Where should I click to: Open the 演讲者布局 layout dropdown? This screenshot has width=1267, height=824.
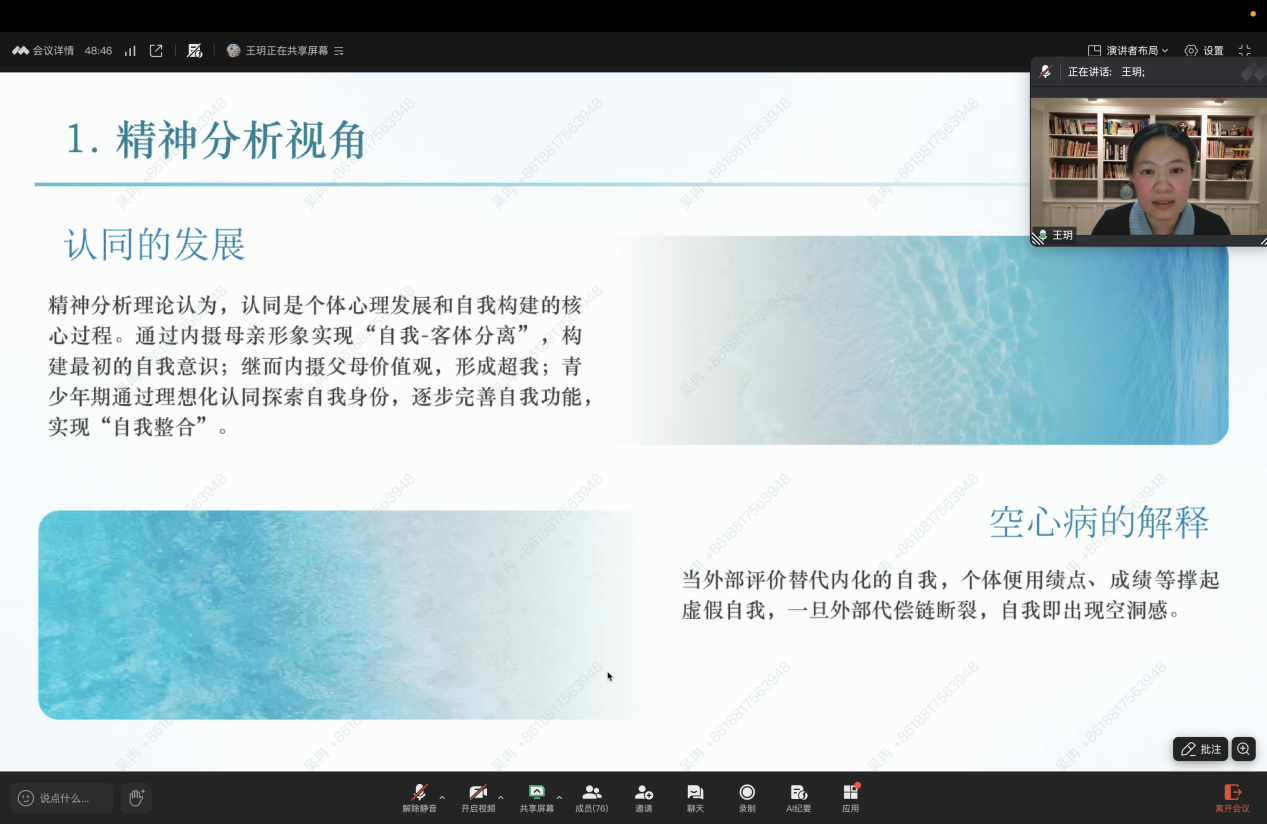coord(1128,50)
